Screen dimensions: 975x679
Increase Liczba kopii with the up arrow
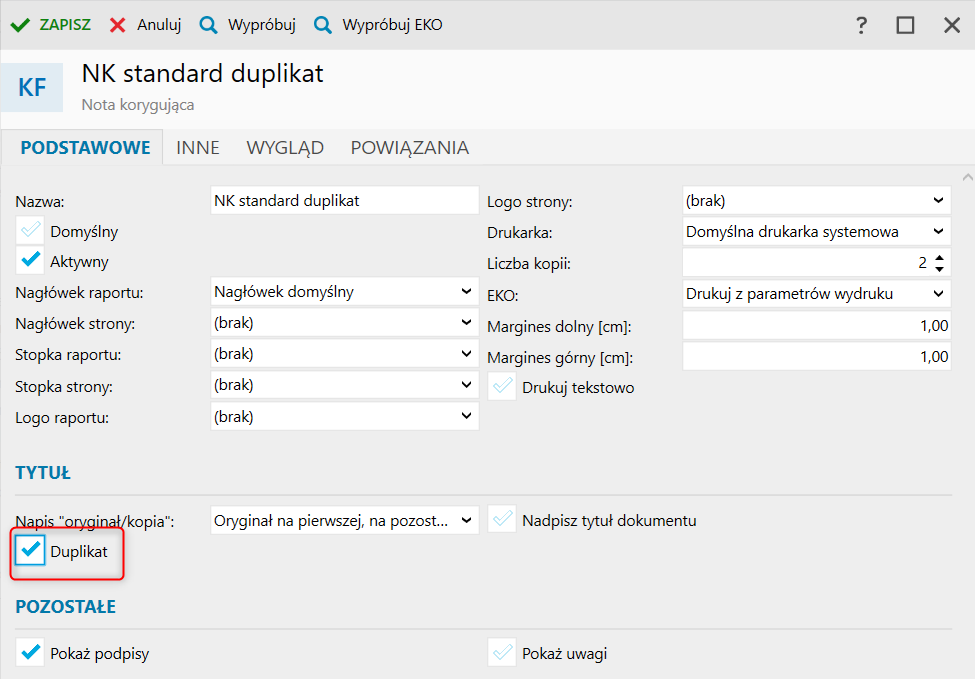coord(938,258)
